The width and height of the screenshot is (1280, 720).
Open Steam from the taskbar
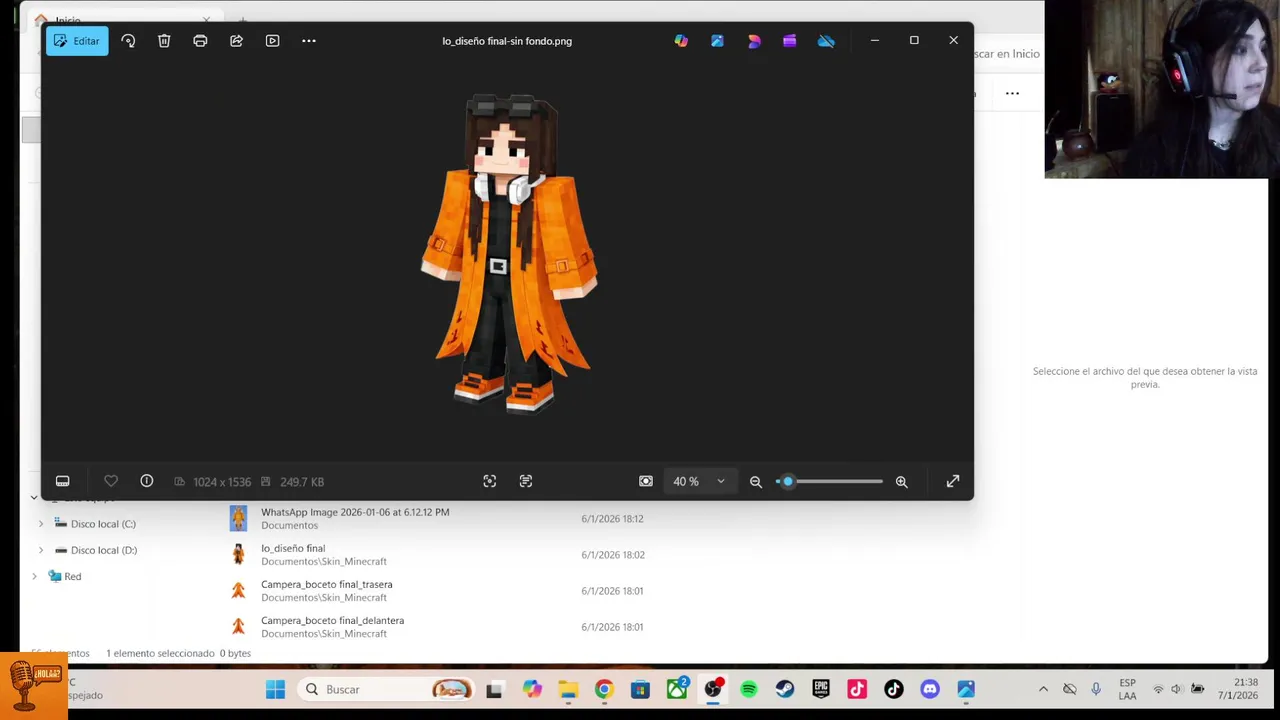coord(785,689)
